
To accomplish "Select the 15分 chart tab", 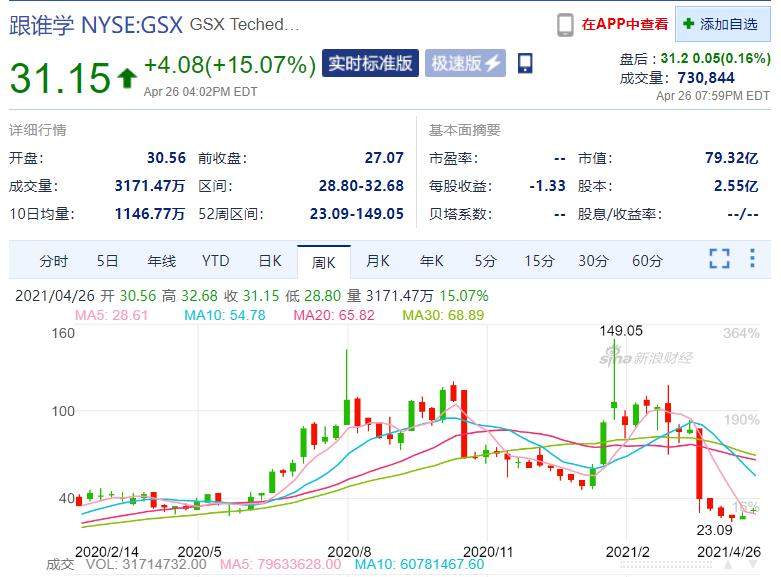I will point(539,261).
